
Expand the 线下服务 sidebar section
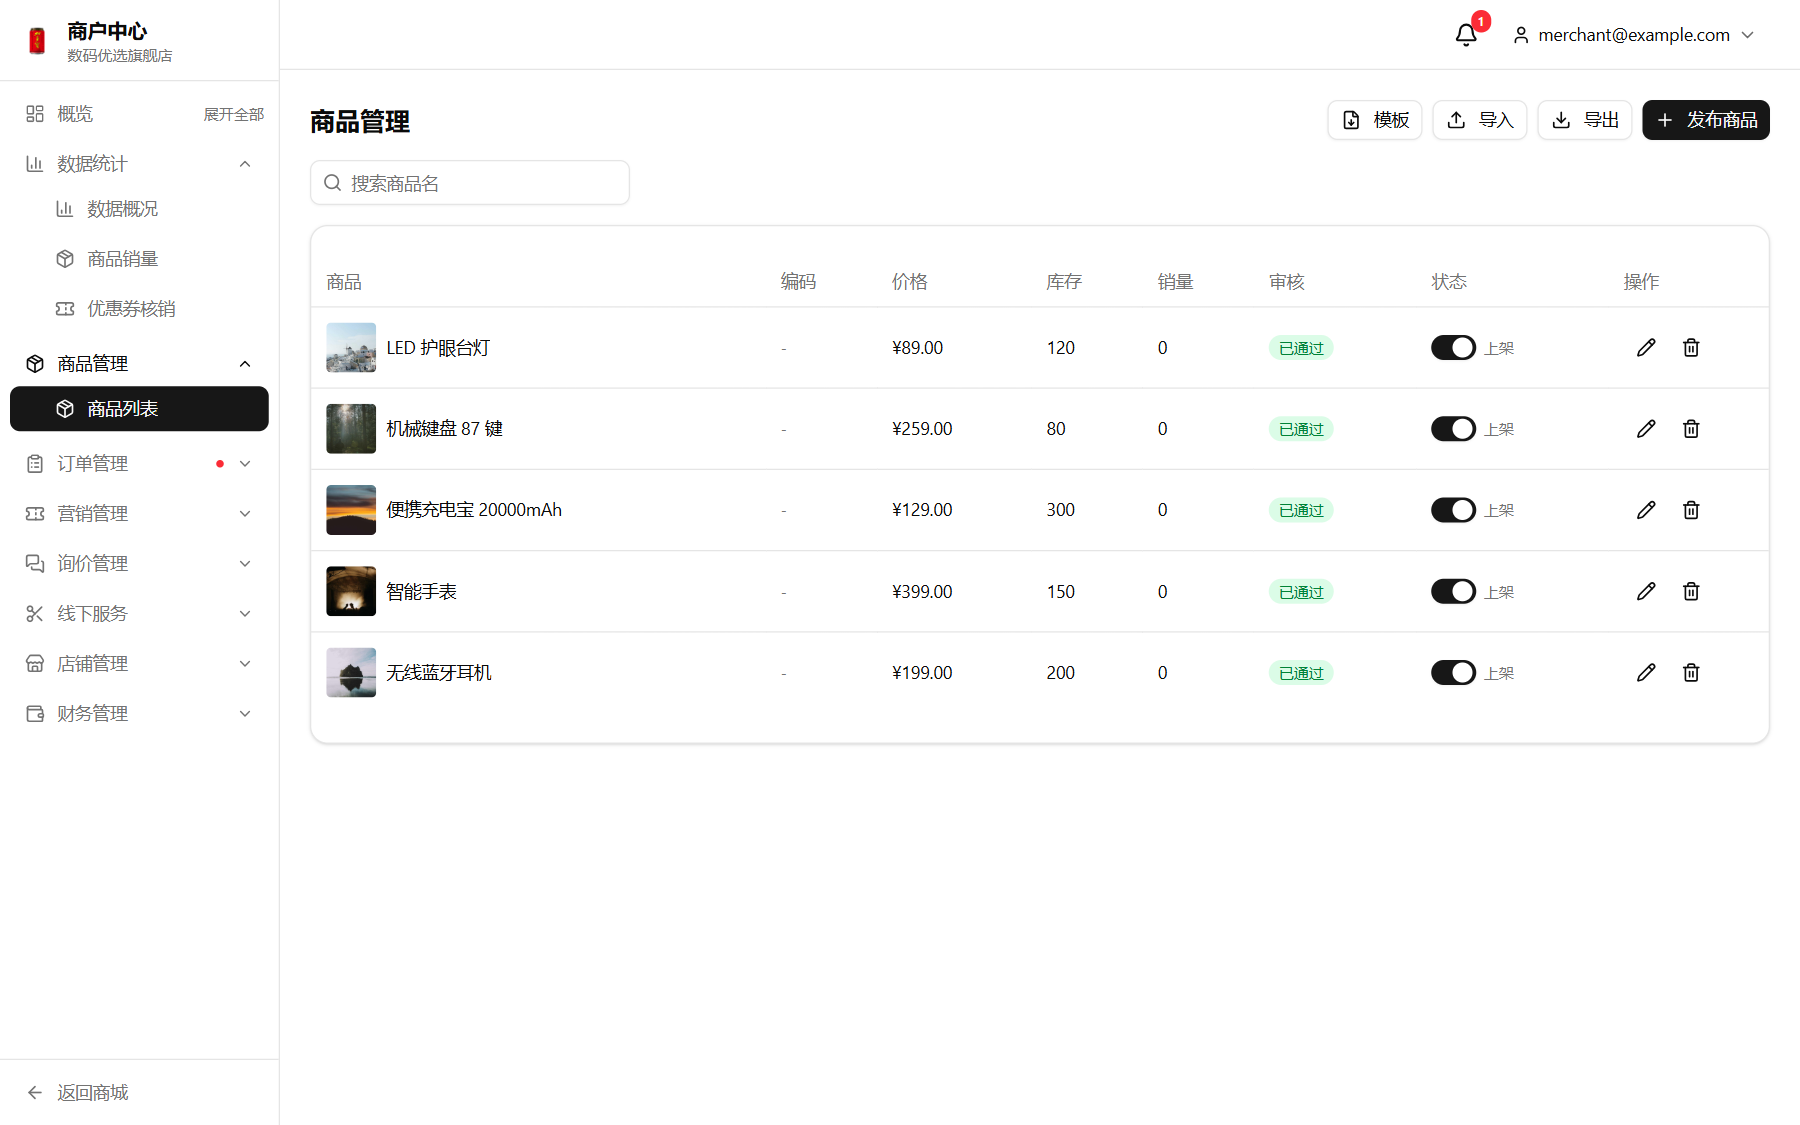point(139,614)
